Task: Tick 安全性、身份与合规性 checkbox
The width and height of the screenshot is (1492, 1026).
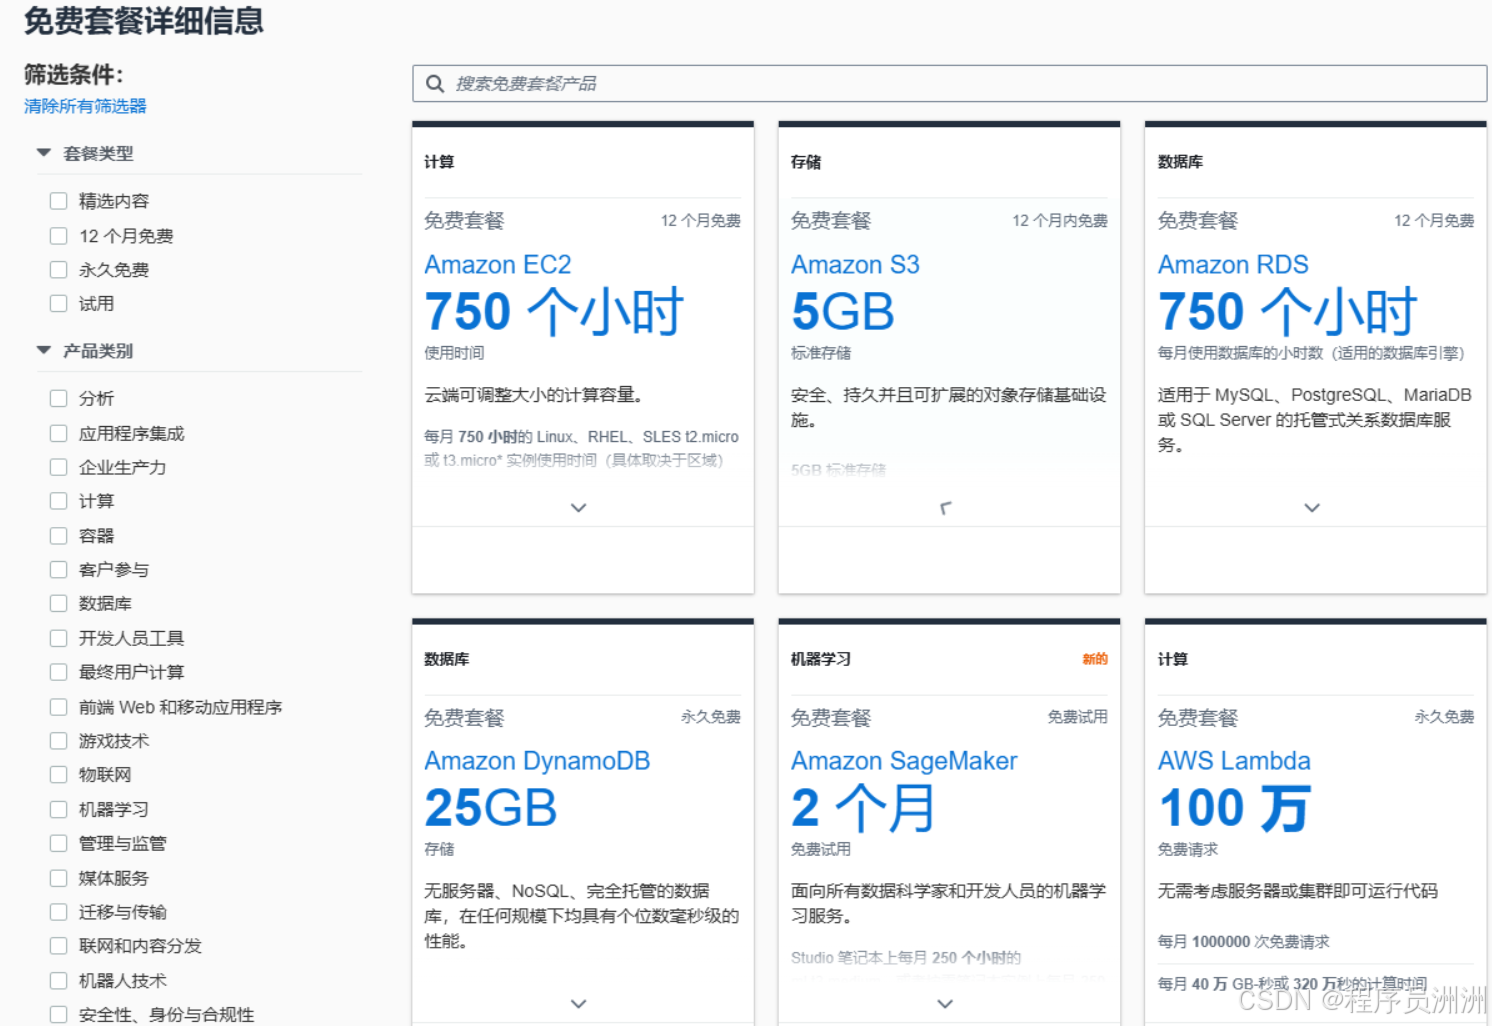Action: [59, 1014]
